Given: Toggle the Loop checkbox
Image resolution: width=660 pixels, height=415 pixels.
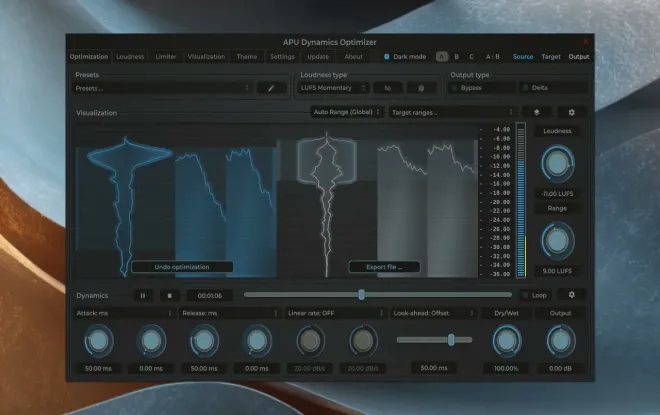Looking at the screenshot, I should tap(535, 295).
